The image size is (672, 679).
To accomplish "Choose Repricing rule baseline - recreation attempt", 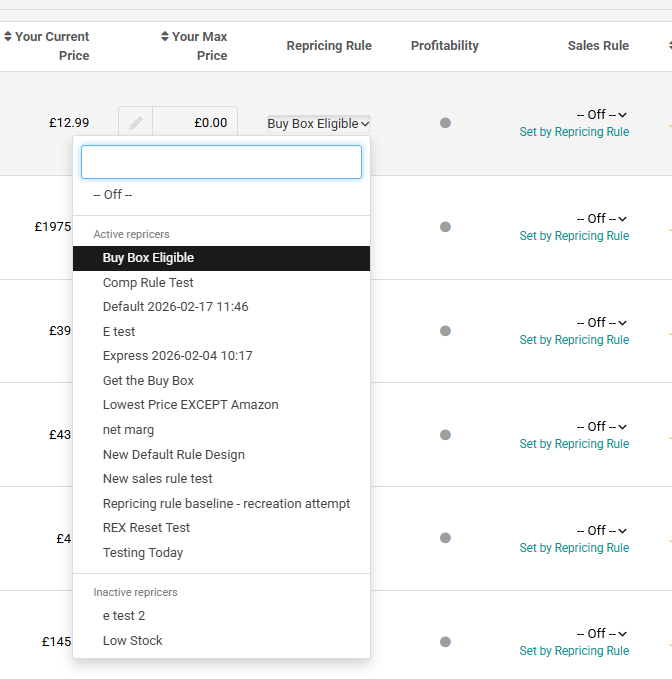I will [x=221, y=504].
